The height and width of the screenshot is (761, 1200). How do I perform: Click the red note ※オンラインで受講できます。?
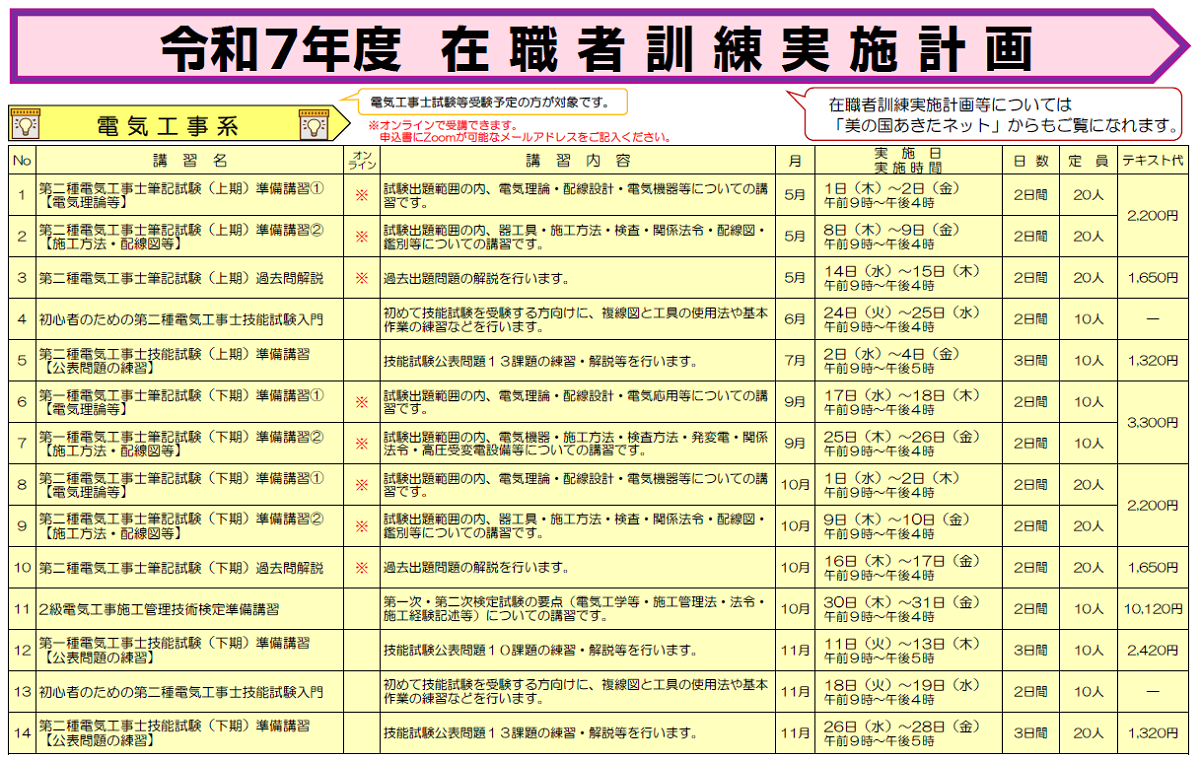click(443, 126)
